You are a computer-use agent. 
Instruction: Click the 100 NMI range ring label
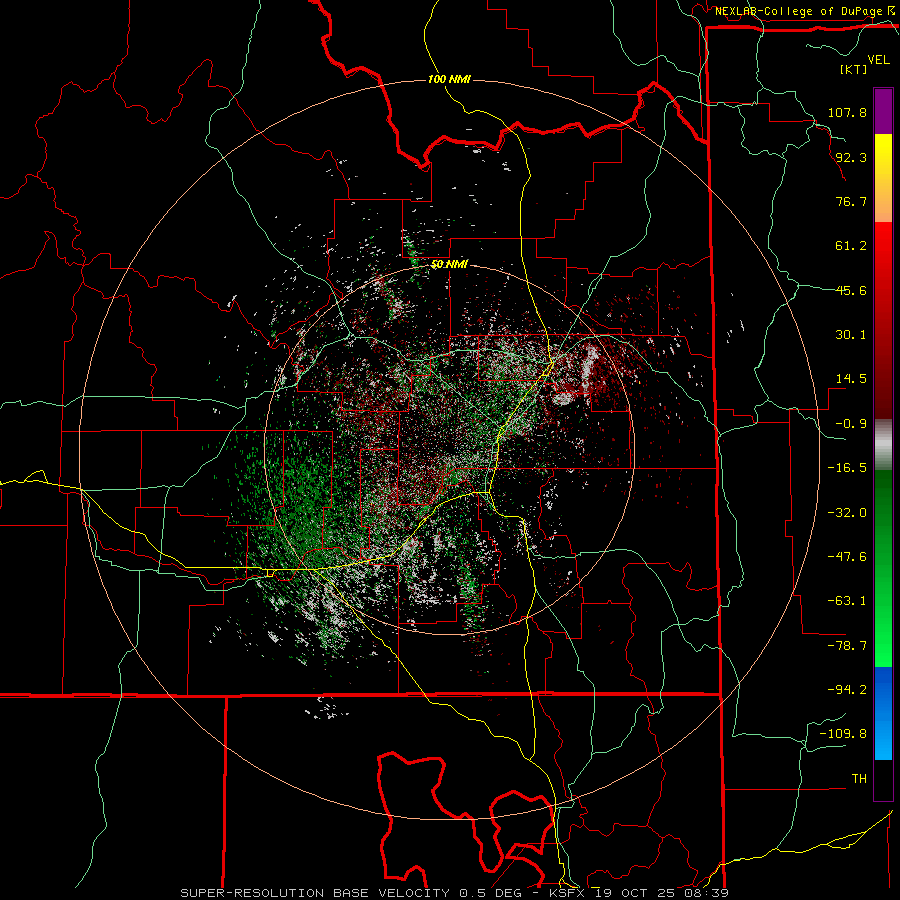pyautogui.click(x=449, y=79)
